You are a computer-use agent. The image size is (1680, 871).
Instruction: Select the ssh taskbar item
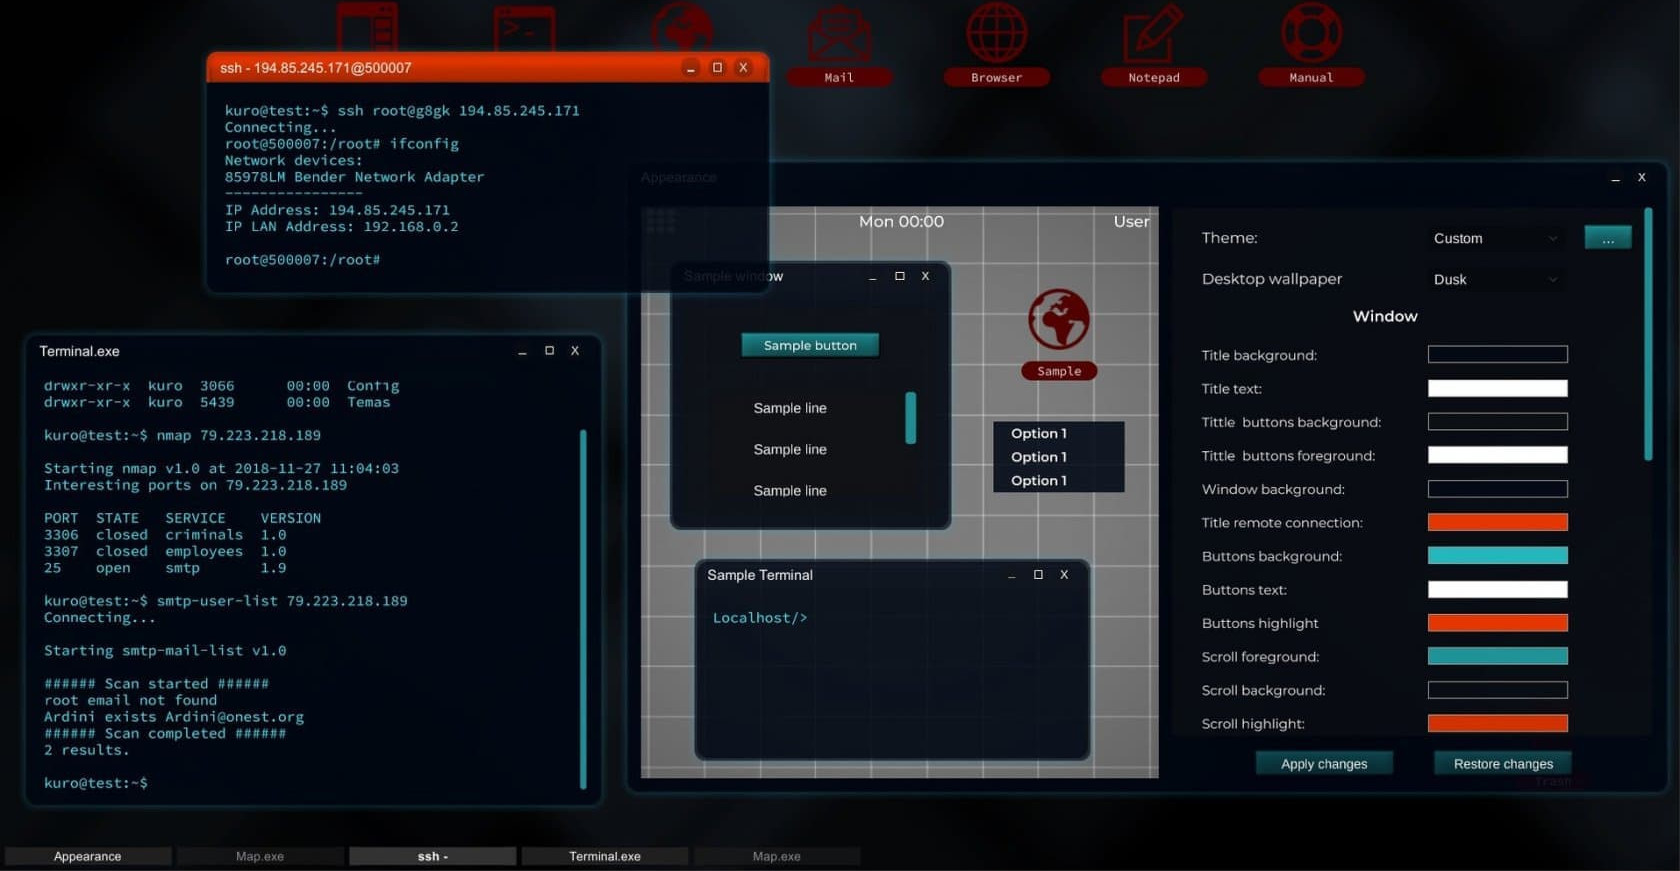pos(432,856)
